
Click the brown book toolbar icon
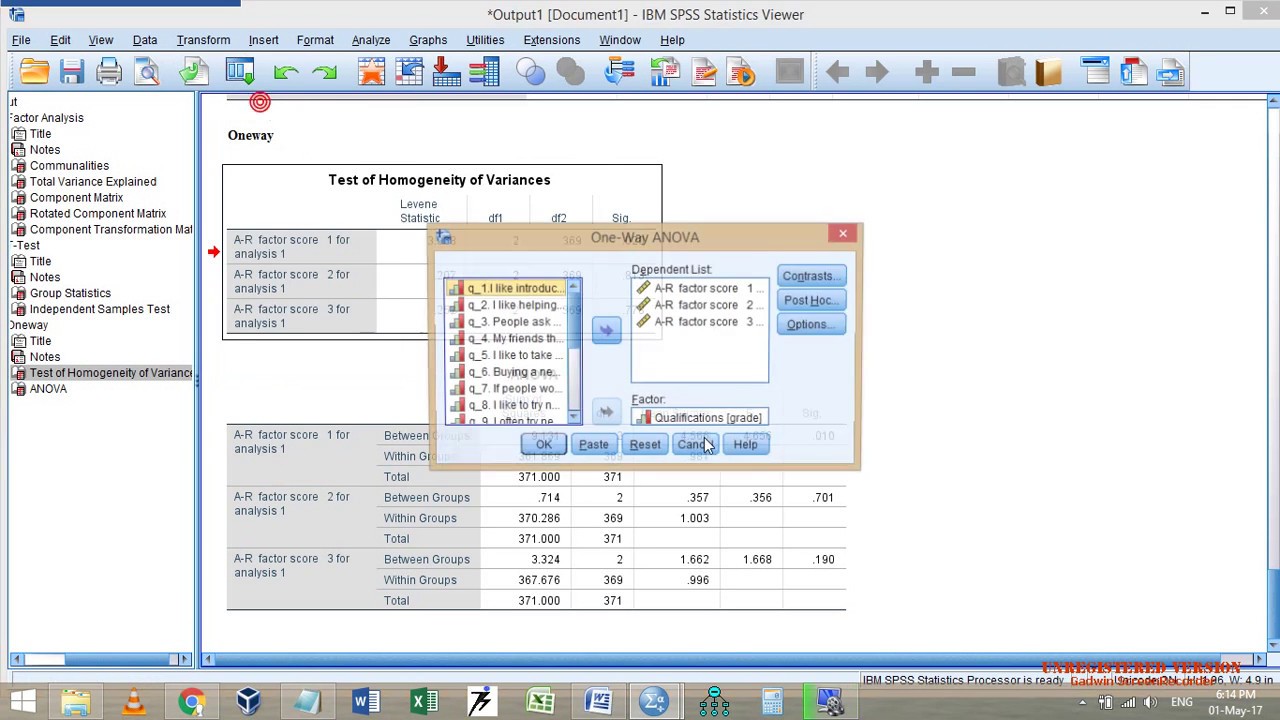(x=1048, y=72)
